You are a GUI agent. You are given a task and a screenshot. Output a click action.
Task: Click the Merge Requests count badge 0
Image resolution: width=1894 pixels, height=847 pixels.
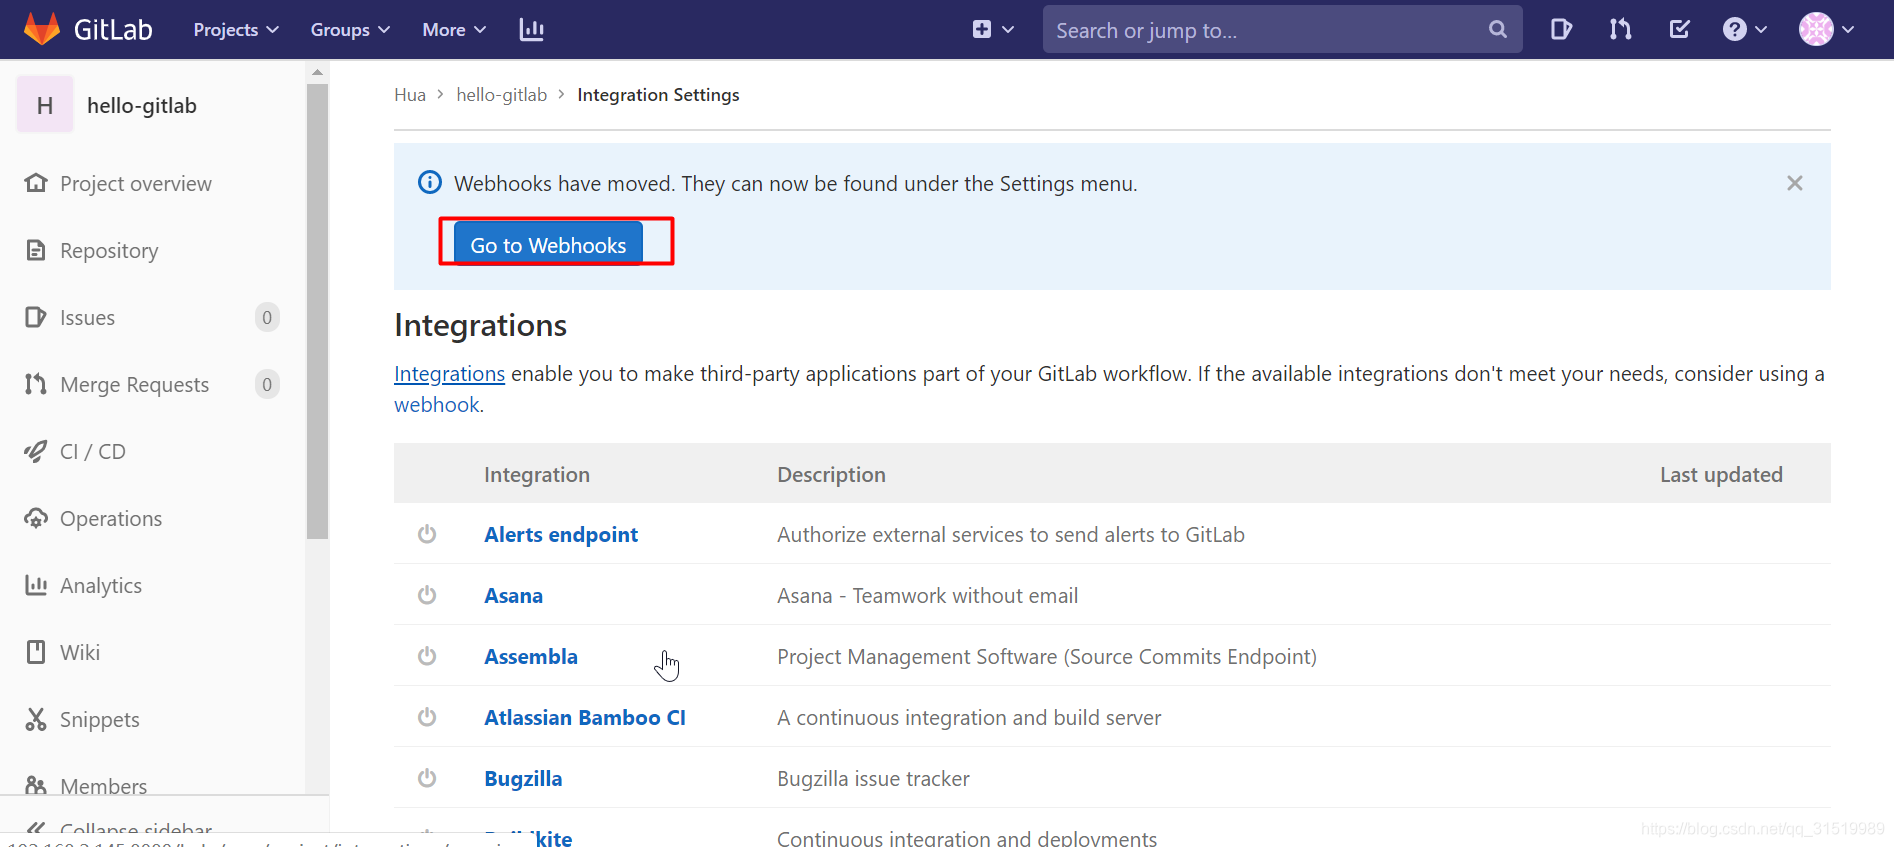tap(267, 385)
